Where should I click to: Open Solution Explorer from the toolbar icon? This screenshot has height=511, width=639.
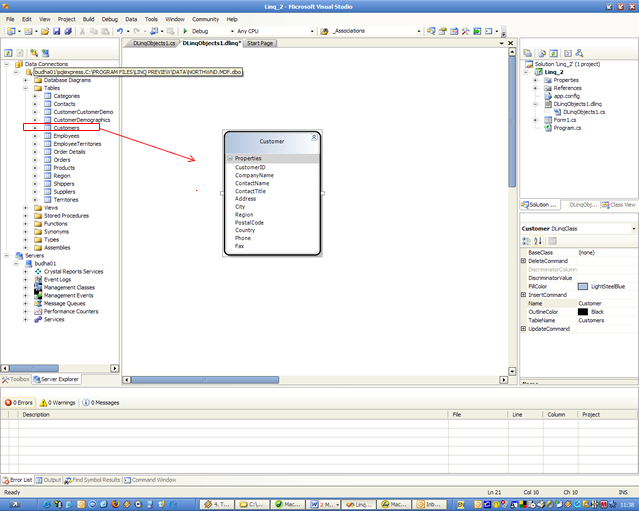pyautogui.click(x=431, y=31)
